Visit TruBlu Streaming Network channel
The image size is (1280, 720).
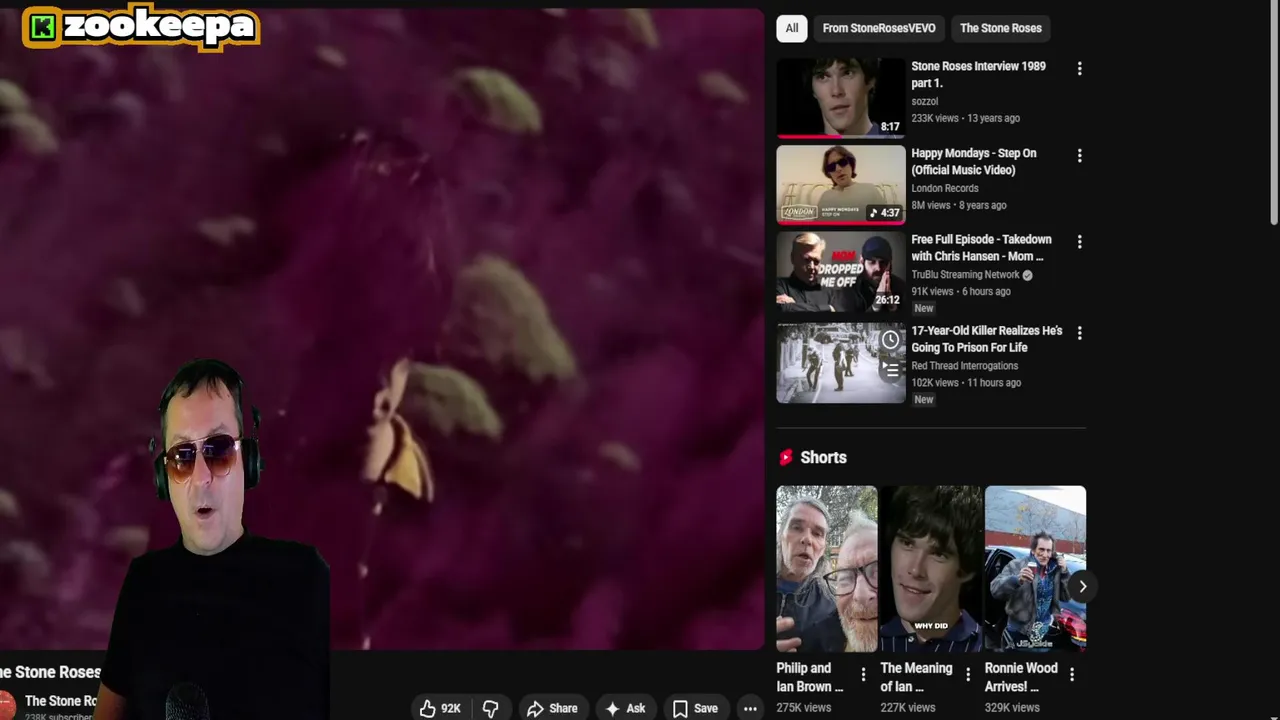(965, 275)
